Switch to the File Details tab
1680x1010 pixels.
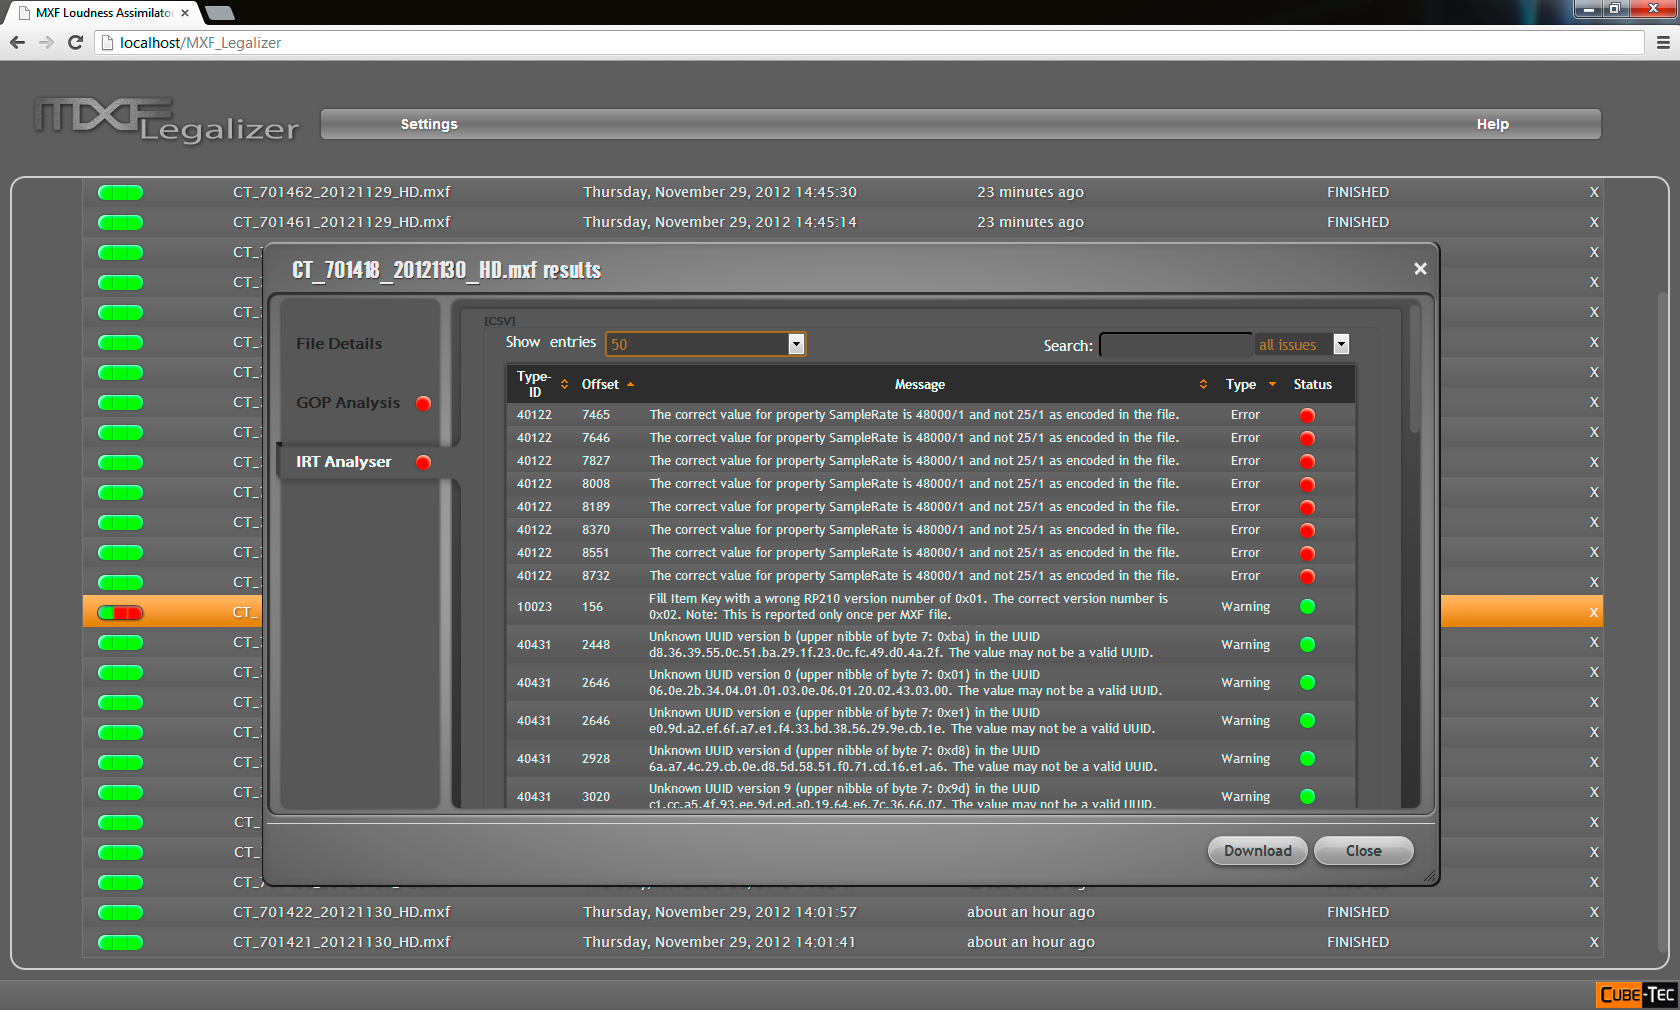(x=339, y=344)
